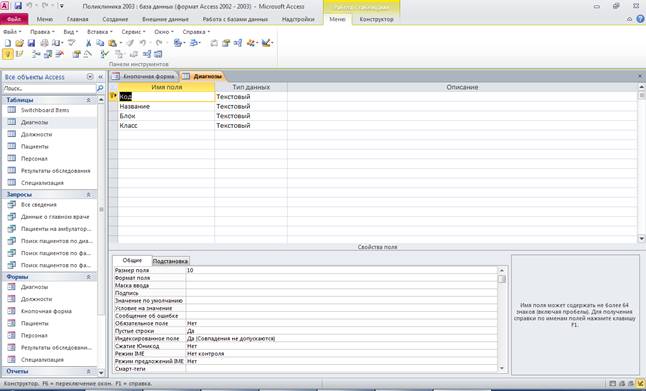Screen dimensions: 646x391
Task: Switch to the Главная ribbon tab
Action: tap(77, 19)
